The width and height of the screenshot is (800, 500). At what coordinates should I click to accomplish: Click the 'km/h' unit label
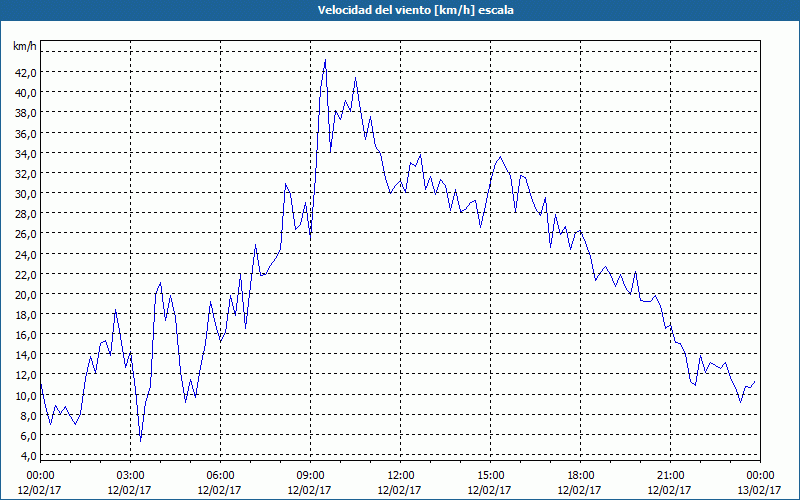(24, 46)
